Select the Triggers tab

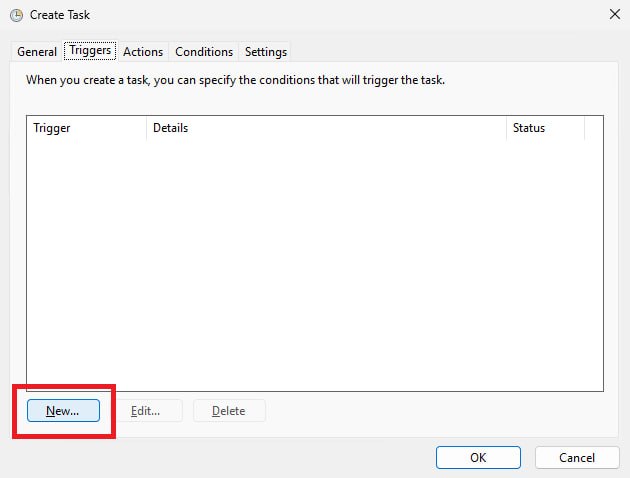pos(90,51)
